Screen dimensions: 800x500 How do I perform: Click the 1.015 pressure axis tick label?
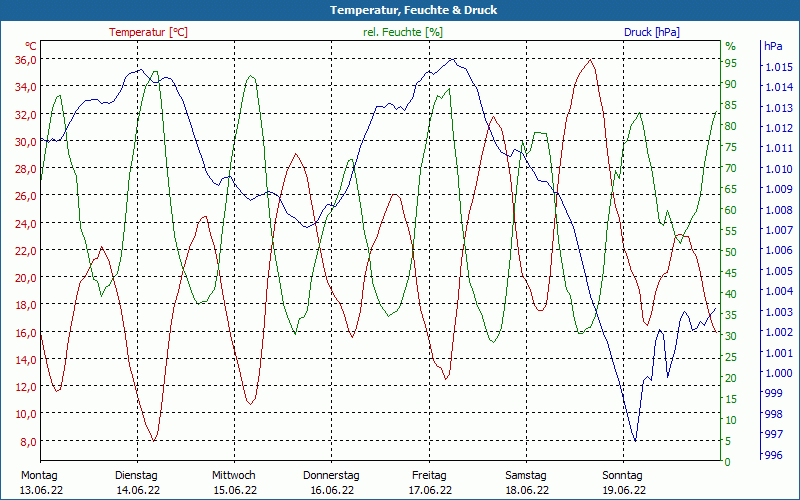(x=776, y=67)
